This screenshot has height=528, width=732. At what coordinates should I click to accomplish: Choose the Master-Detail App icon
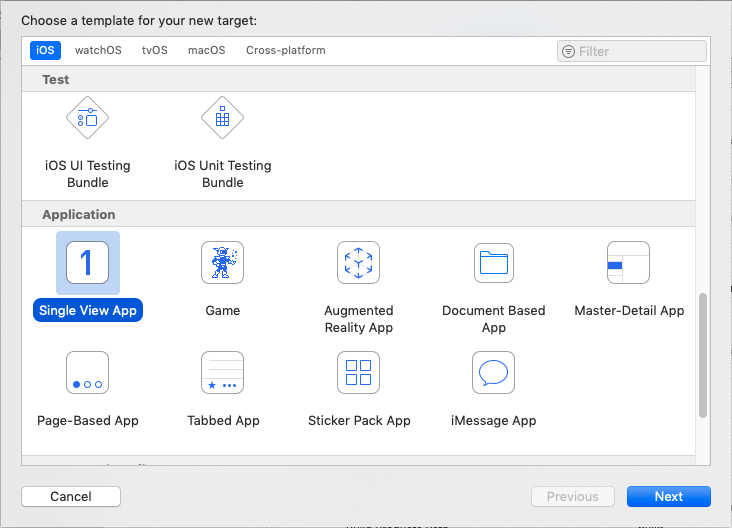tap(628, 263)
